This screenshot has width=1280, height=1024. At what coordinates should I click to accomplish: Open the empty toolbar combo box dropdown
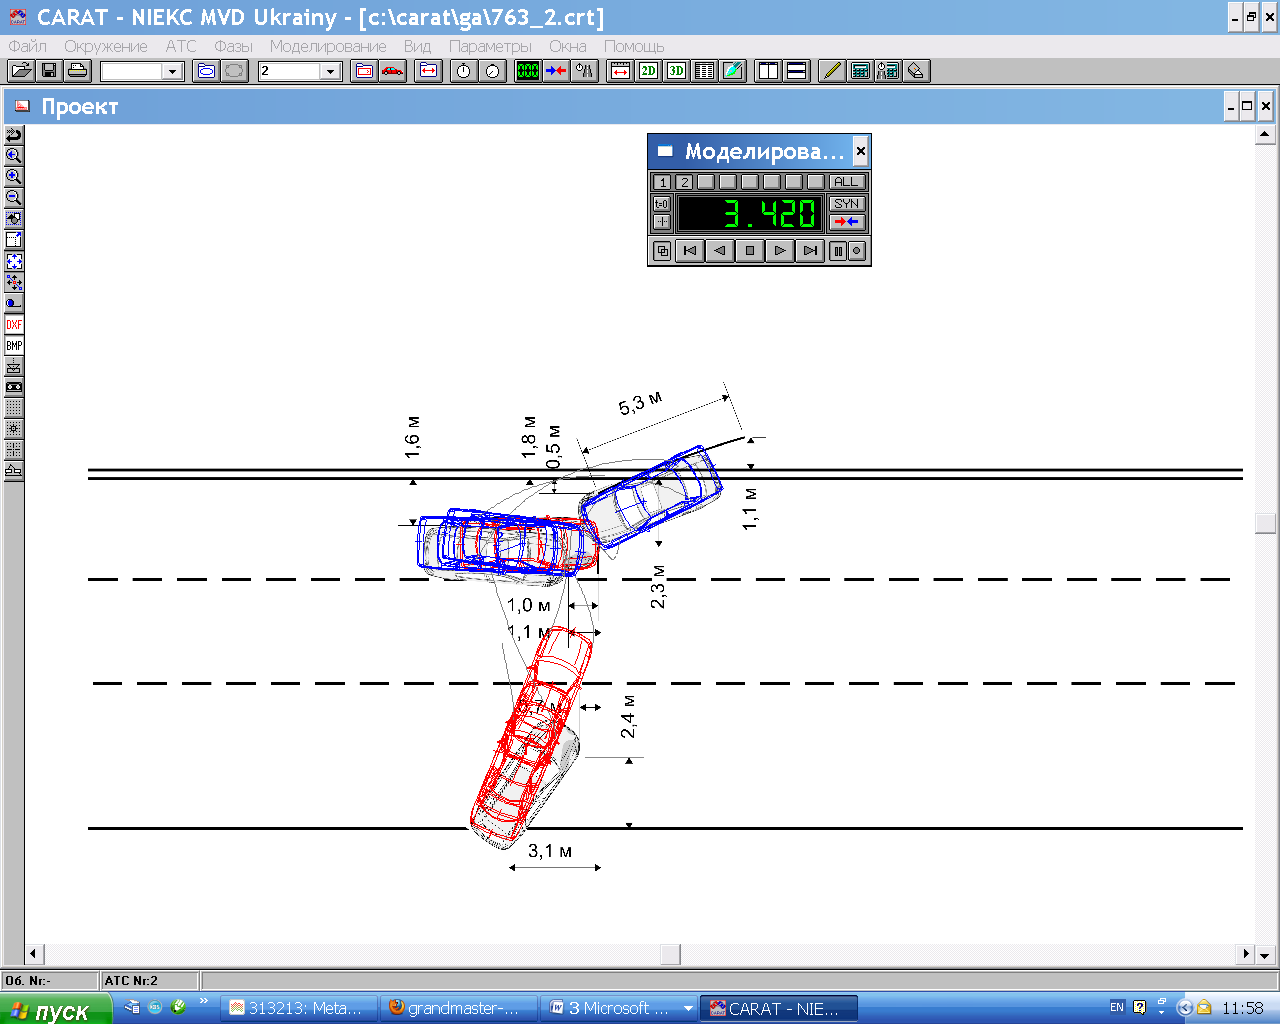click(172, 71)
